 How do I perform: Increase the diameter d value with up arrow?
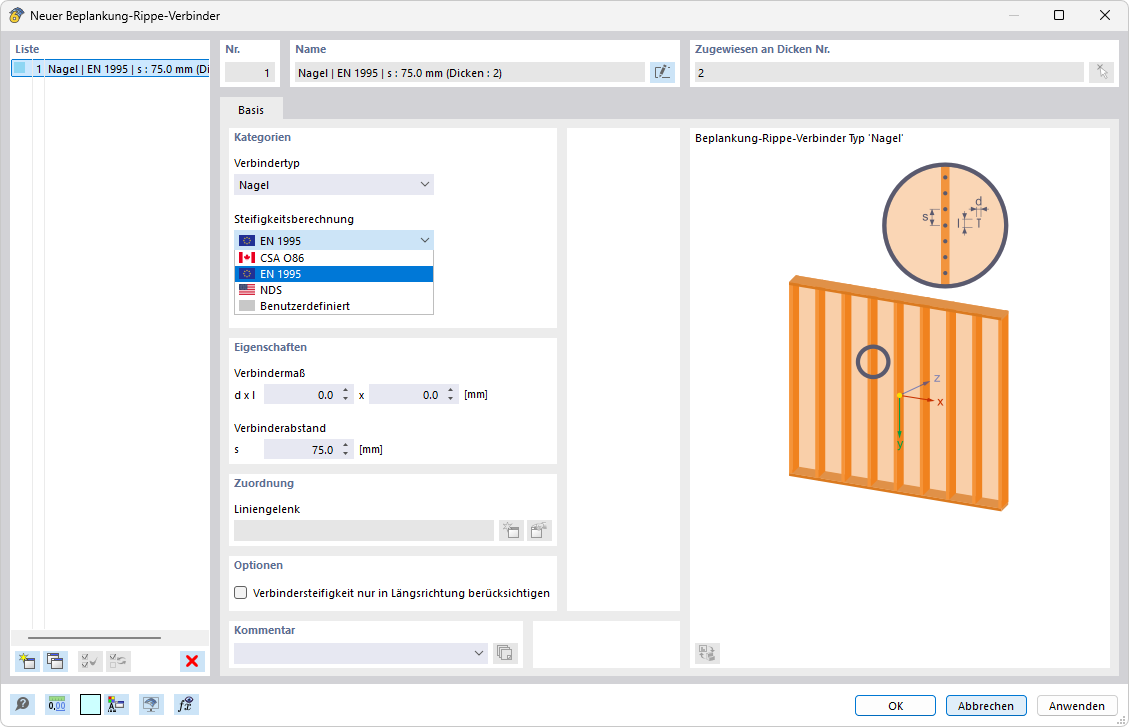[346, 390]
